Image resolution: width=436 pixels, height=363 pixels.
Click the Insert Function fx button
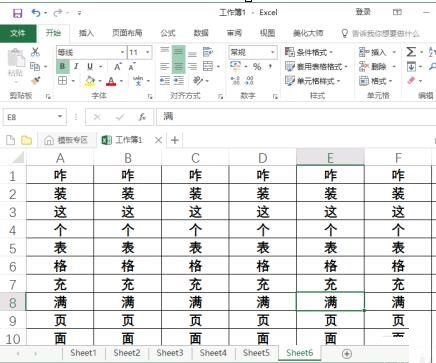[x=142, y=117]
